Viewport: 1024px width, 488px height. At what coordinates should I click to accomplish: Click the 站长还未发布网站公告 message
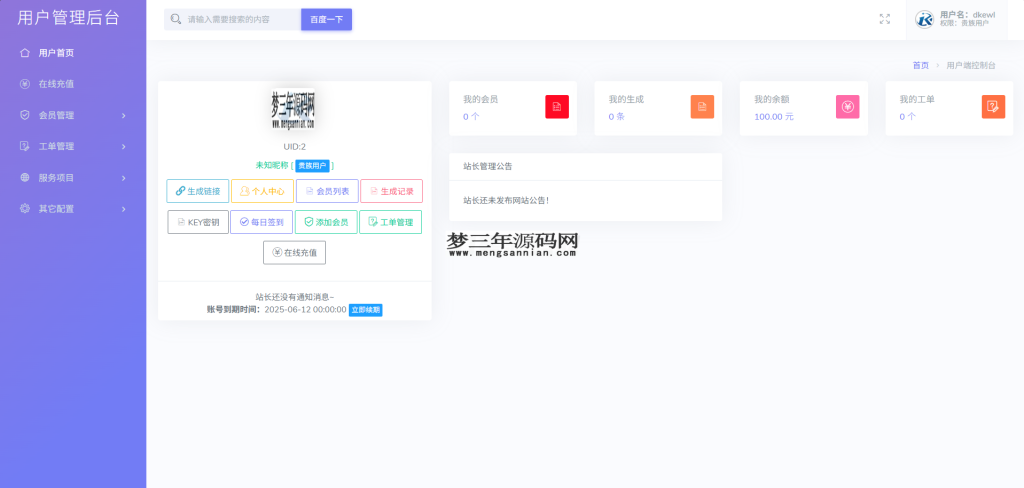tap(506, 200)
